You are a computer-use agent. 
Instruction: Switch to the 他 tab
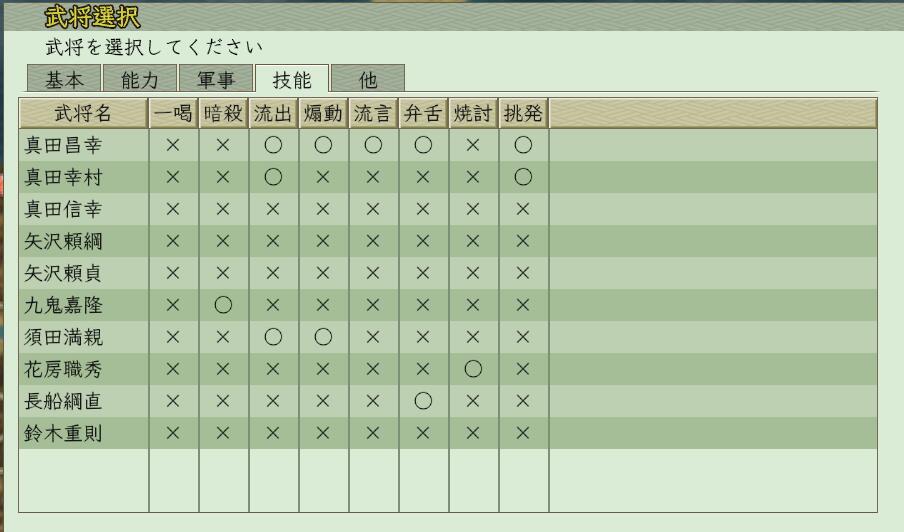[x=367, y=80]
